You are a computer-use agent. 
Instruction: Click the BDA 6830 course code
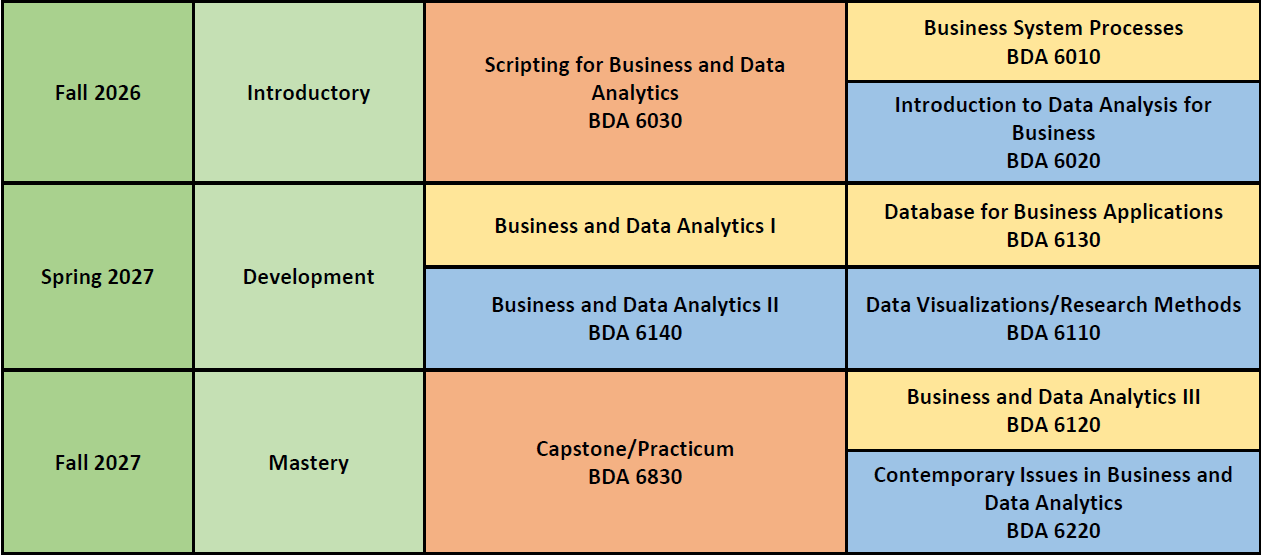pyautogui.click(x=635, y=477)
